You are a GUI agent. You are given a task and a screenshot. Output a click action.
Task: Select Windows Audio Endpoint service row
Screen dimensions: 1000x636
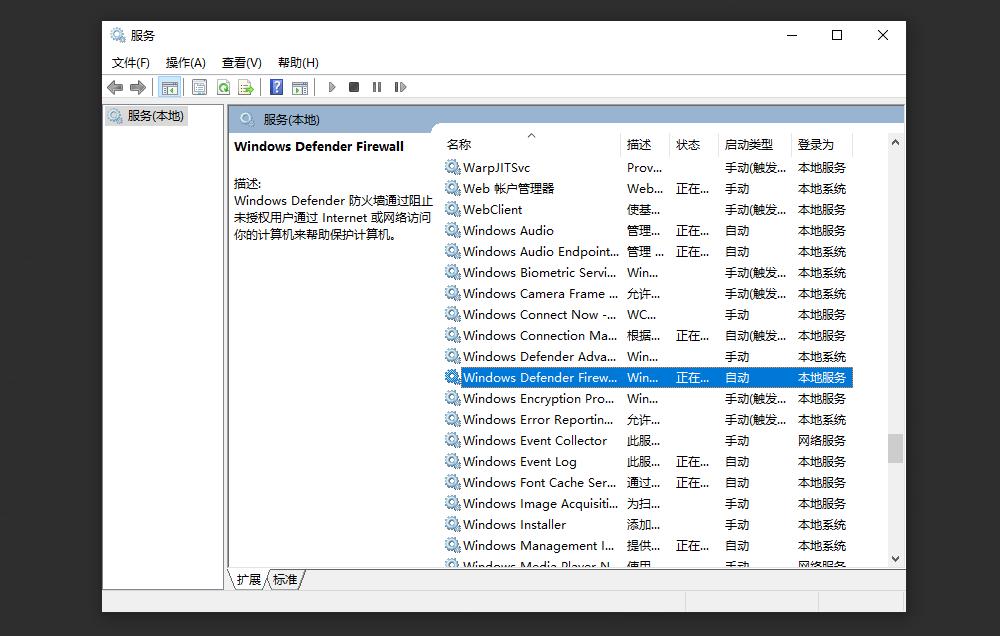pyautogui.click(x=649, y=251)
